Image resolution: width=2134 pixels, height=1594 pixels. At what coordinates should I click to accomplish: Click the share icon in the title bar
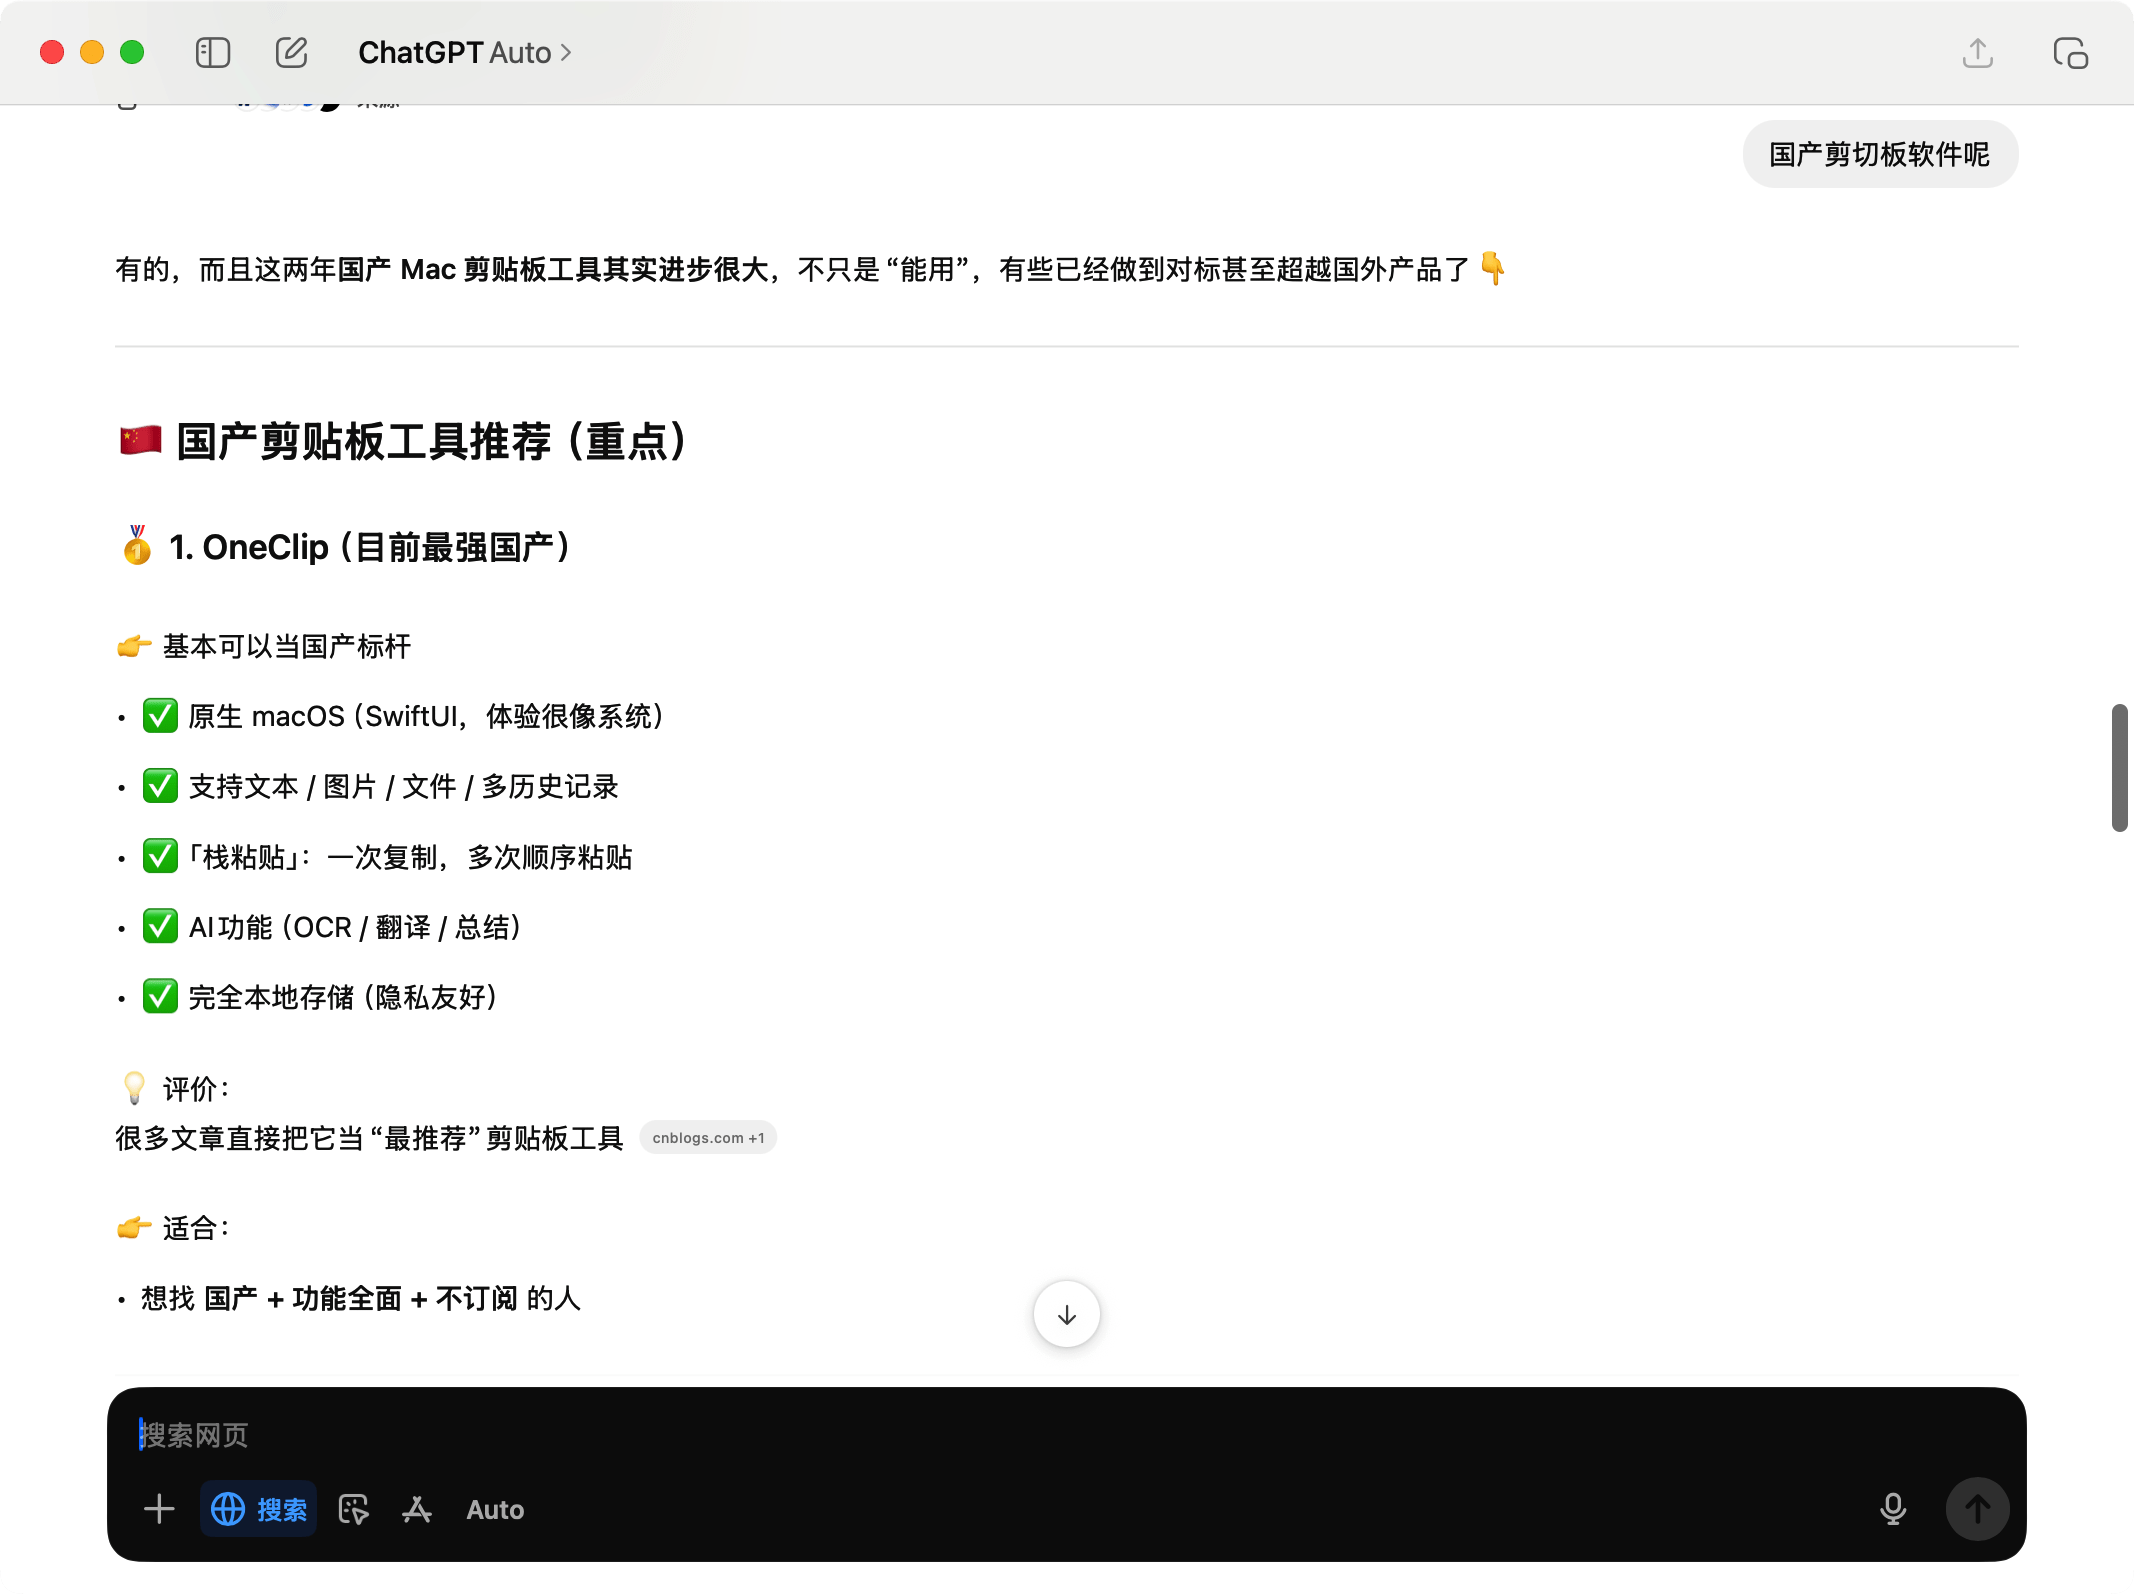point(1977,52)
